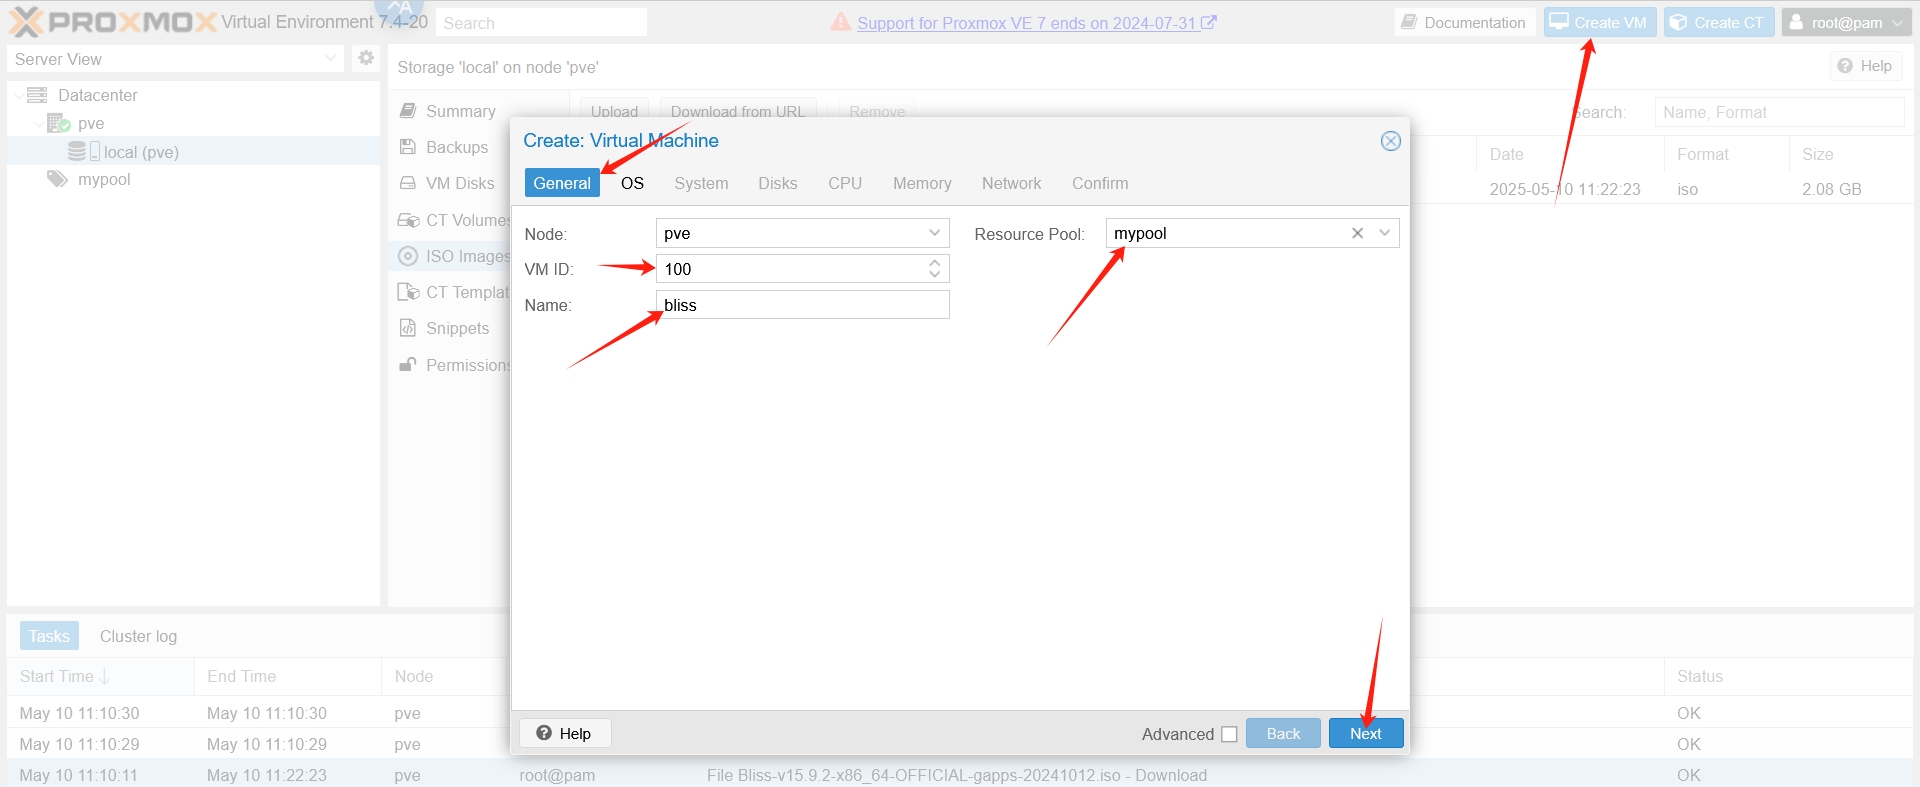Image resolution: width=1920 pixels, height=787 pixels.
Task: Select task row ending May 10 11:22:23
Action: pos(960,774)
